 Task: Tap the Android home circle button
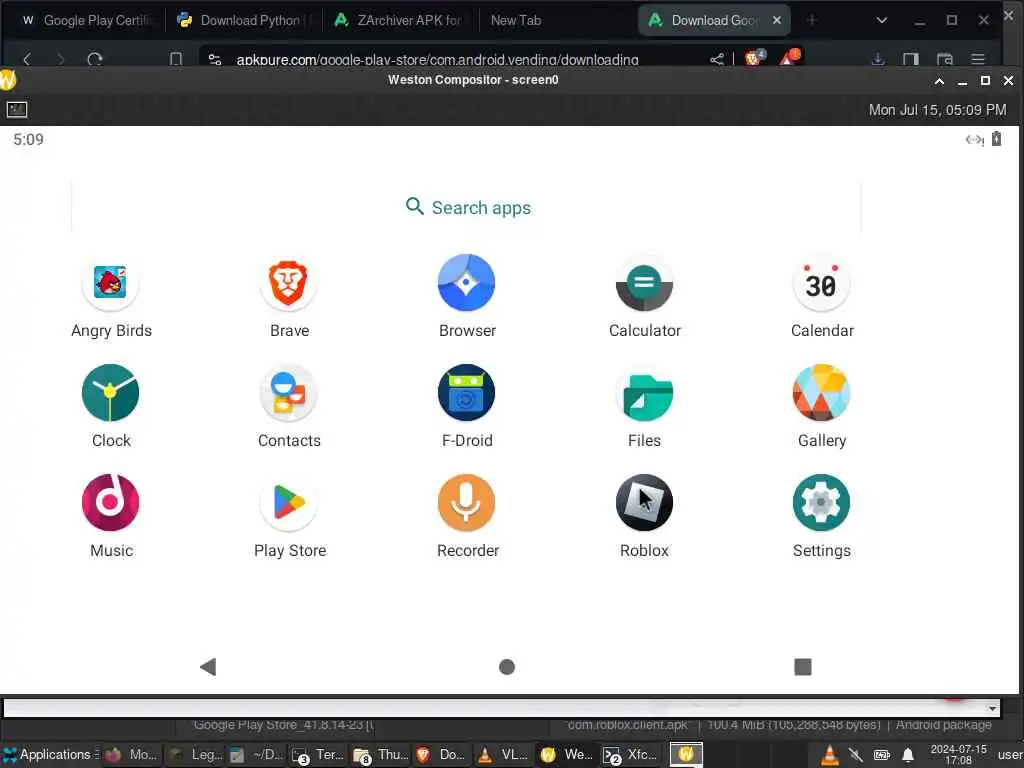point(507,667)
